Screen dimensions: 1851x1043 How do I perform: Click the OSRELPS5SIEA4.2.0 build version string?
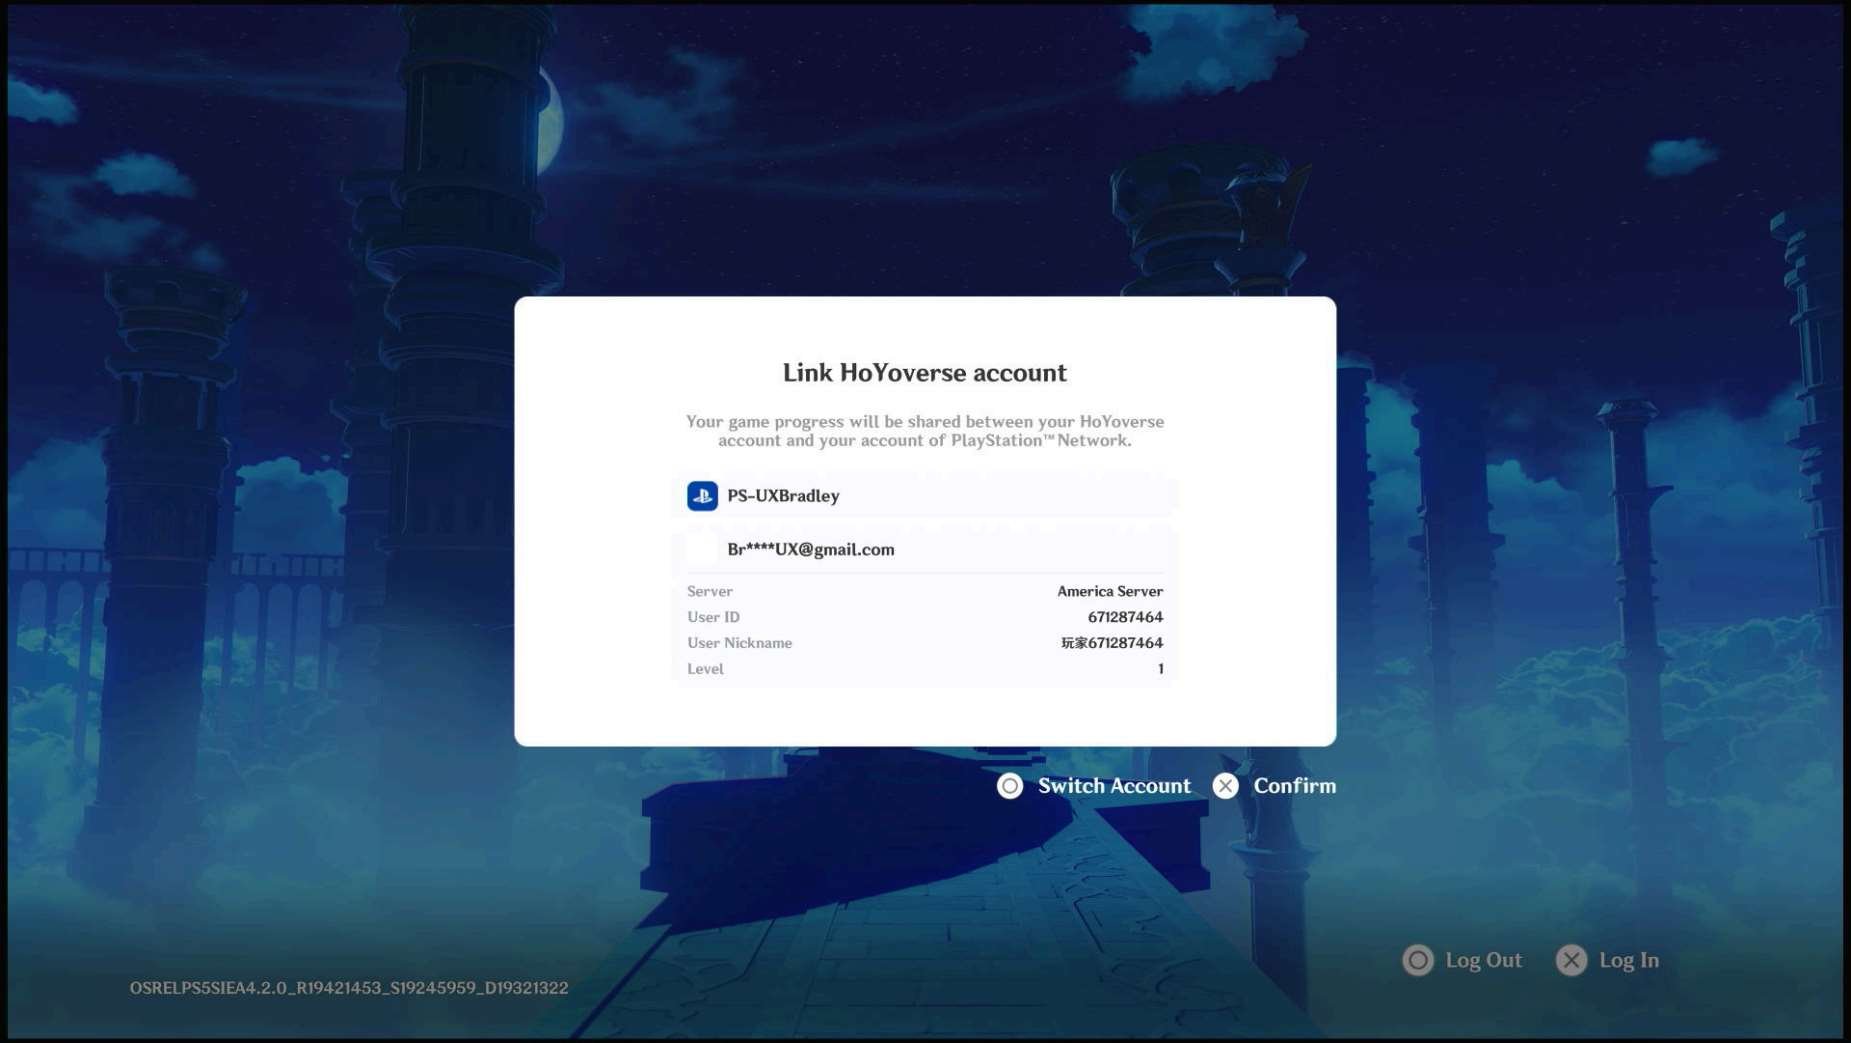[x=349, y=988]
